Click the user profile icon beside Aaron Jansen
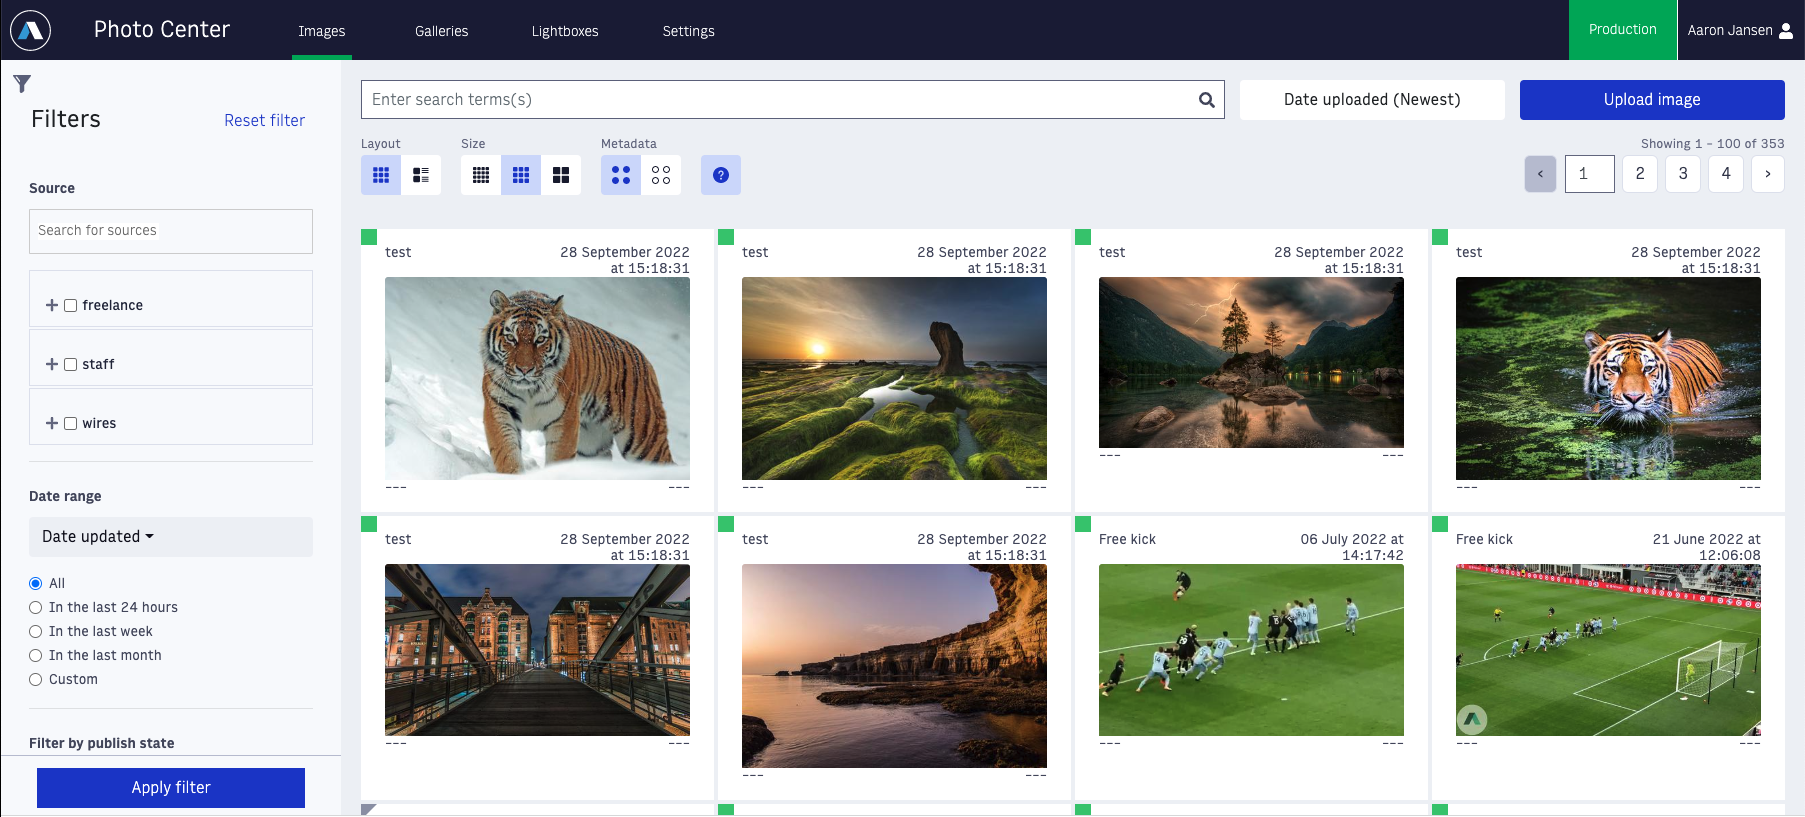Image resolution: width=1805 pixels, height=817 pixels. 1786,30
